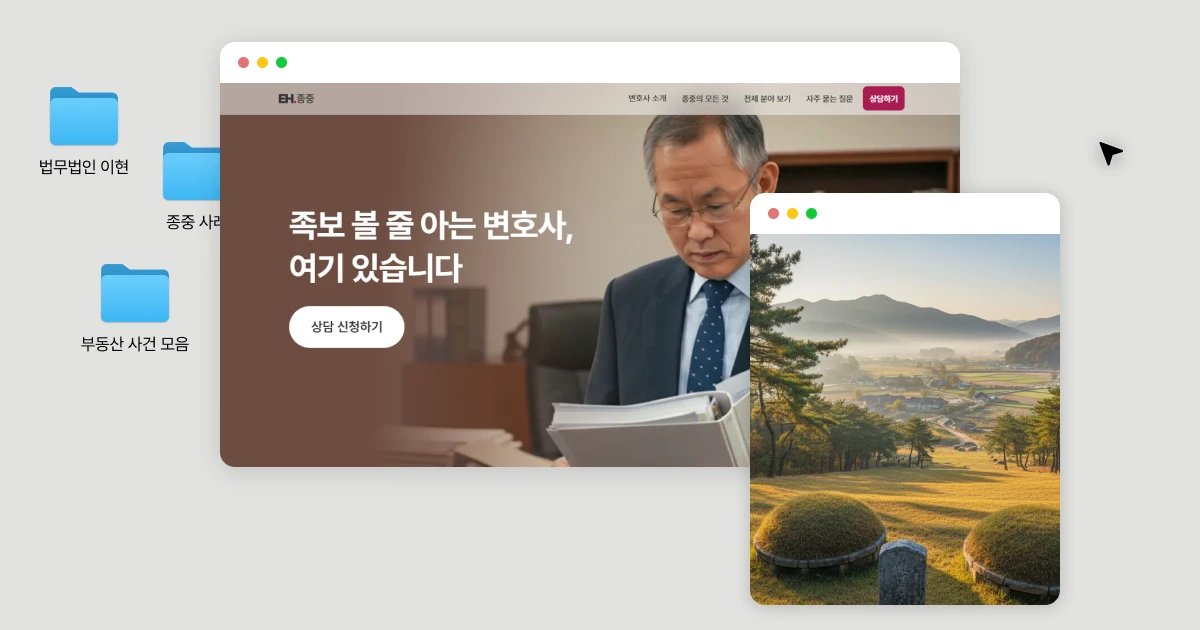Click the gravestone in the photo

pos(902,572)
